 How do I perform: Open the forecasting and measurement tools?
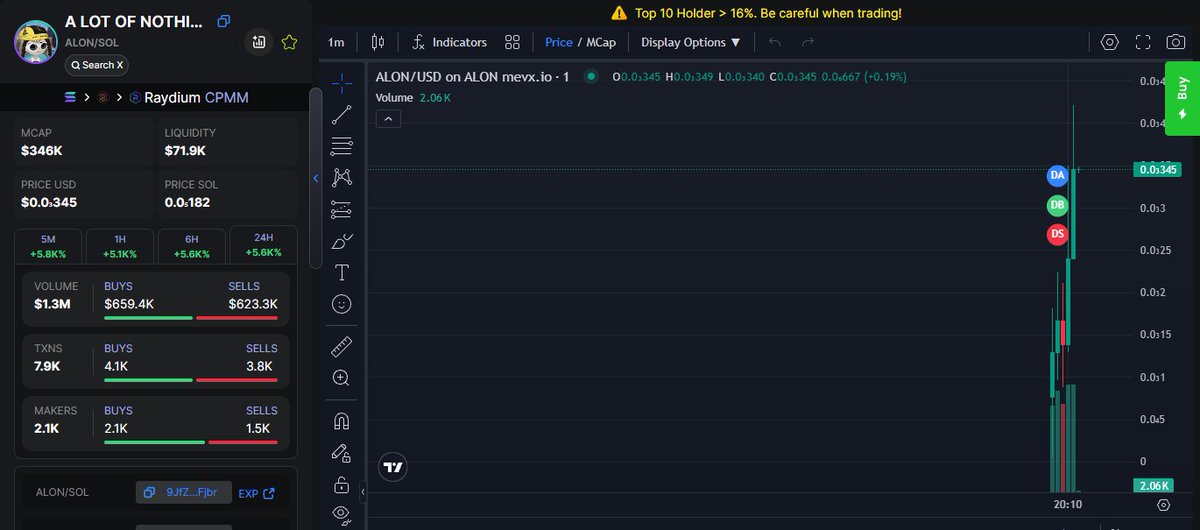pyautogui.click(x=341, y=210)
